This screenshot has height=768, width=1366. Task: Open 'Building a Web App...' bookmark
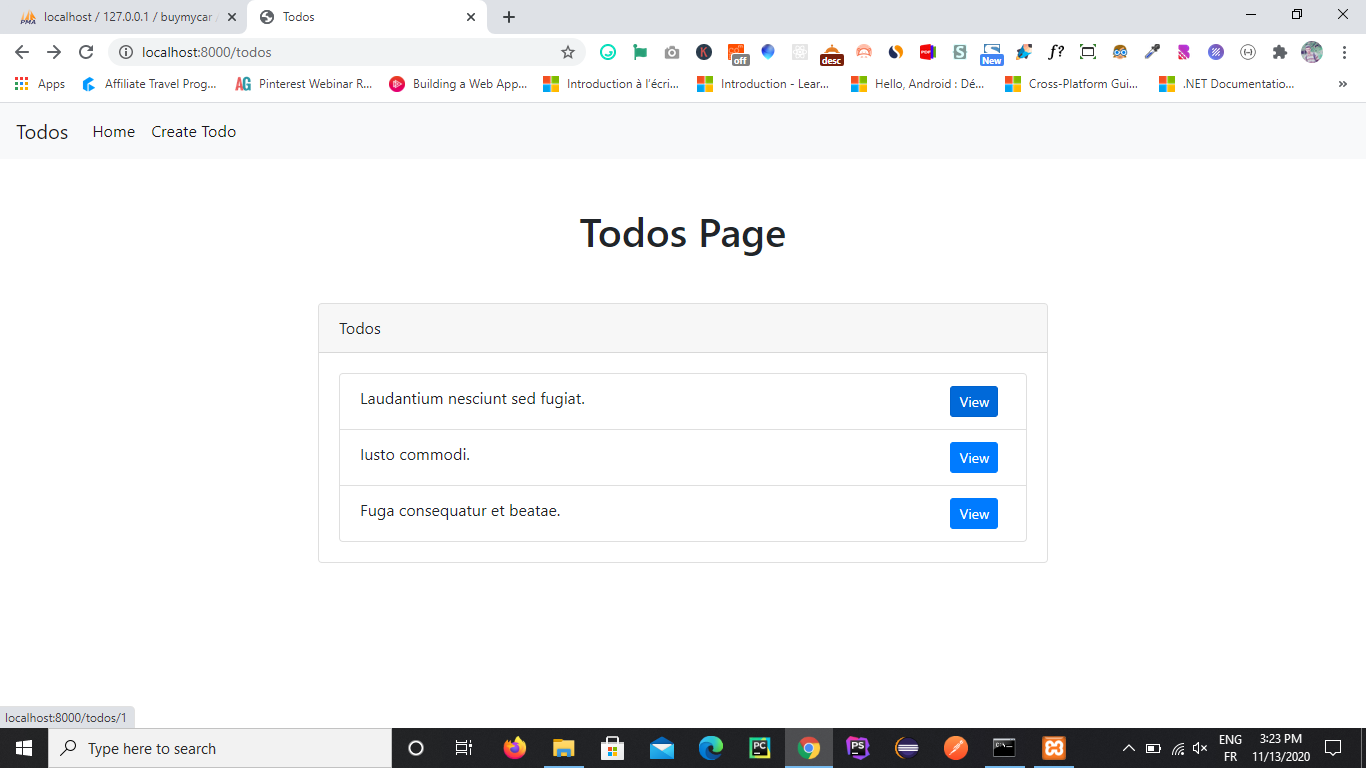point(458,84)
